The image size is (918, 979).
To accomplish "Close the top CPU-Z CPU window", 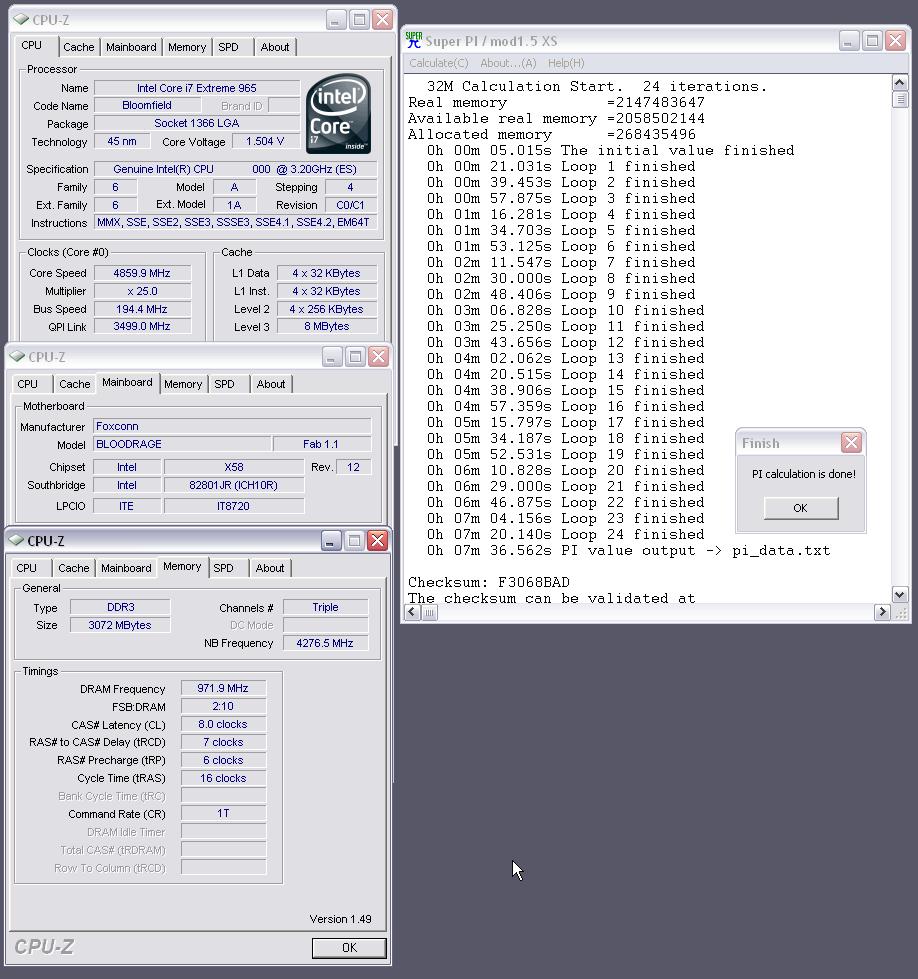I will pyautogui.click(x=382, y=19).
